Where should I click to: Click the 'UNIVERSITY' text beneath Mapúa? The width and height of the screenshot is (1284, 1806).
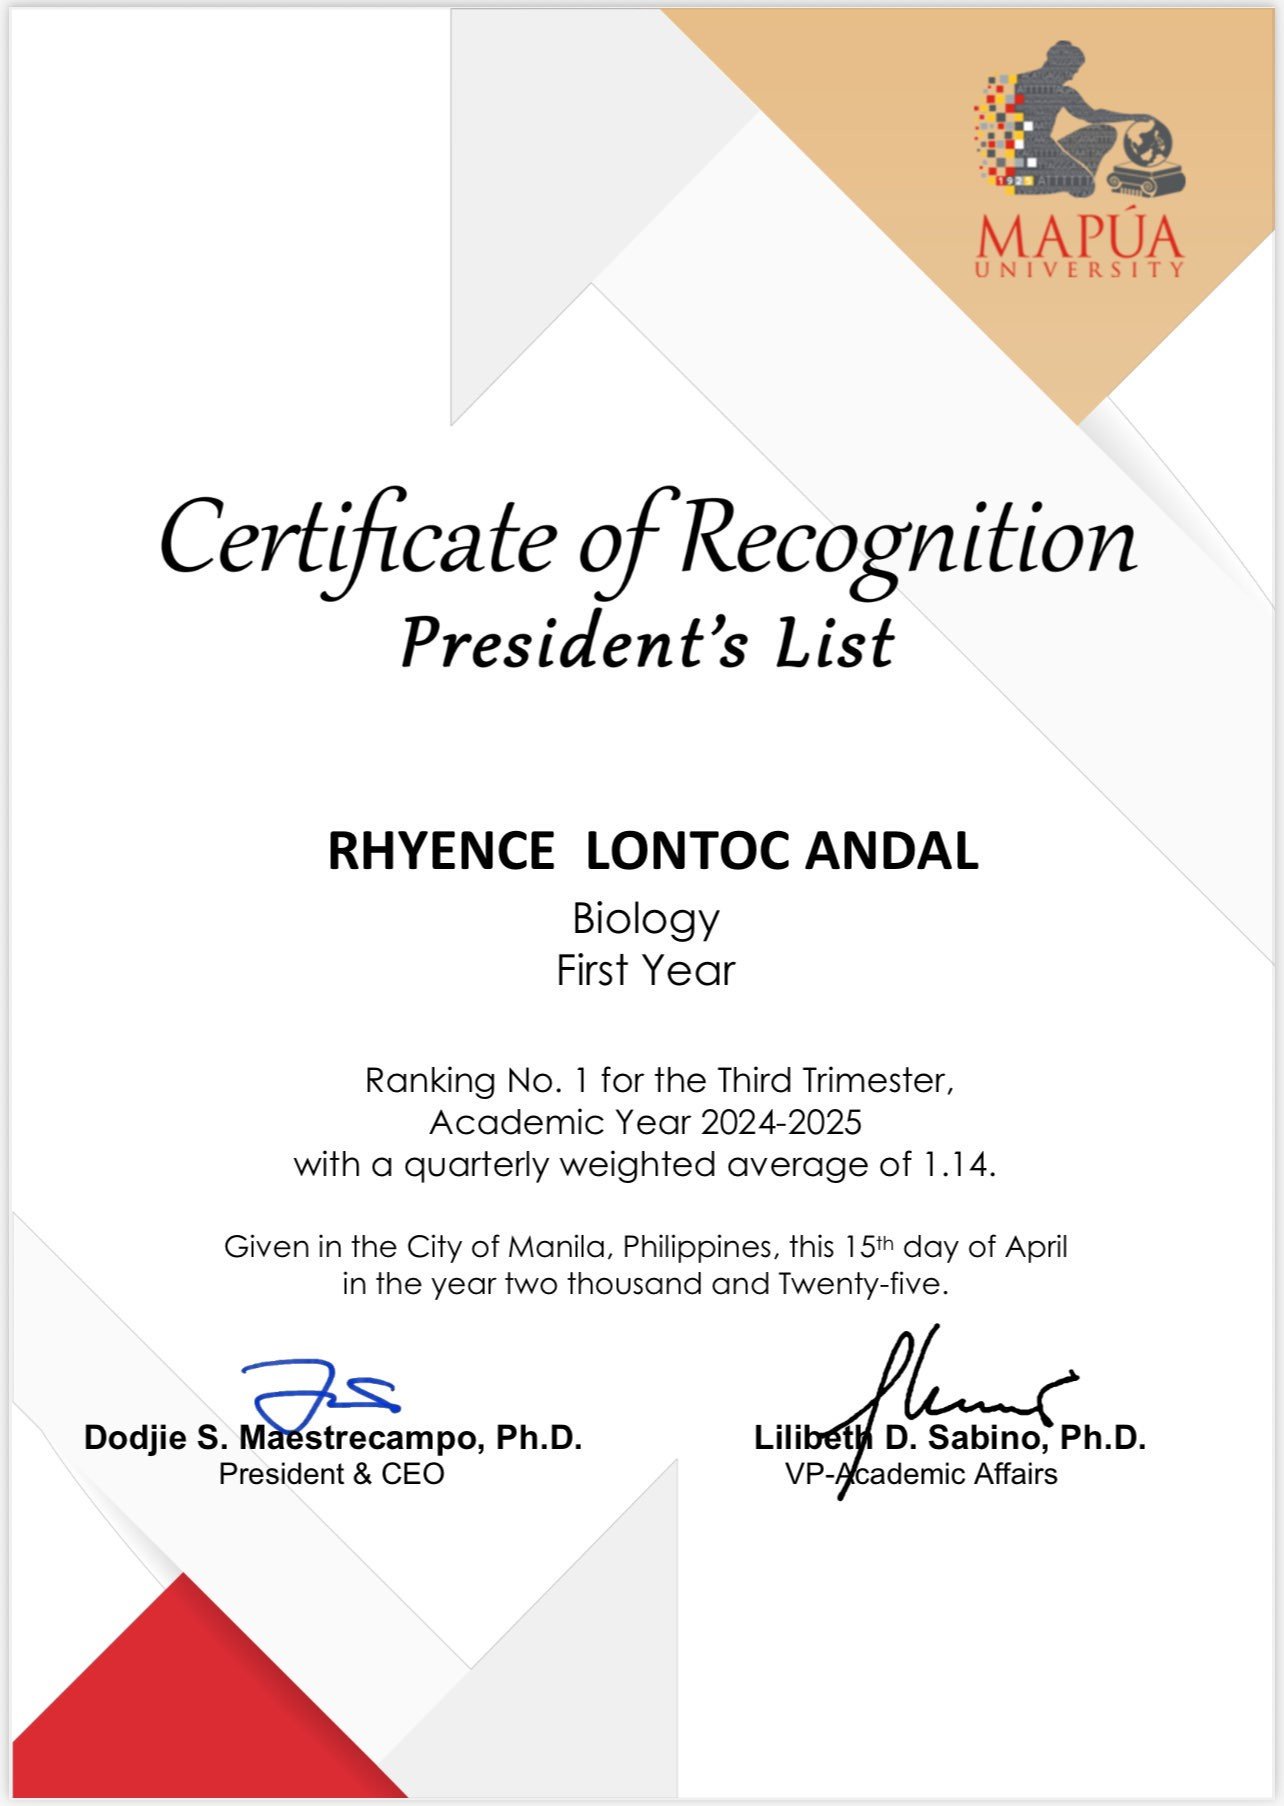[x=1080, y=269]
